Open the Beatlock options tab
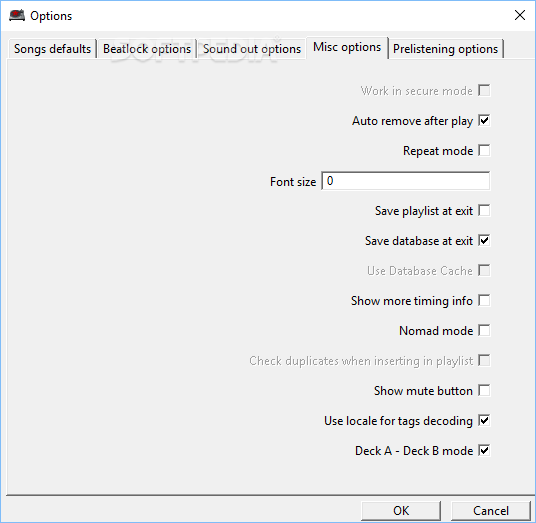 [147, 49]
